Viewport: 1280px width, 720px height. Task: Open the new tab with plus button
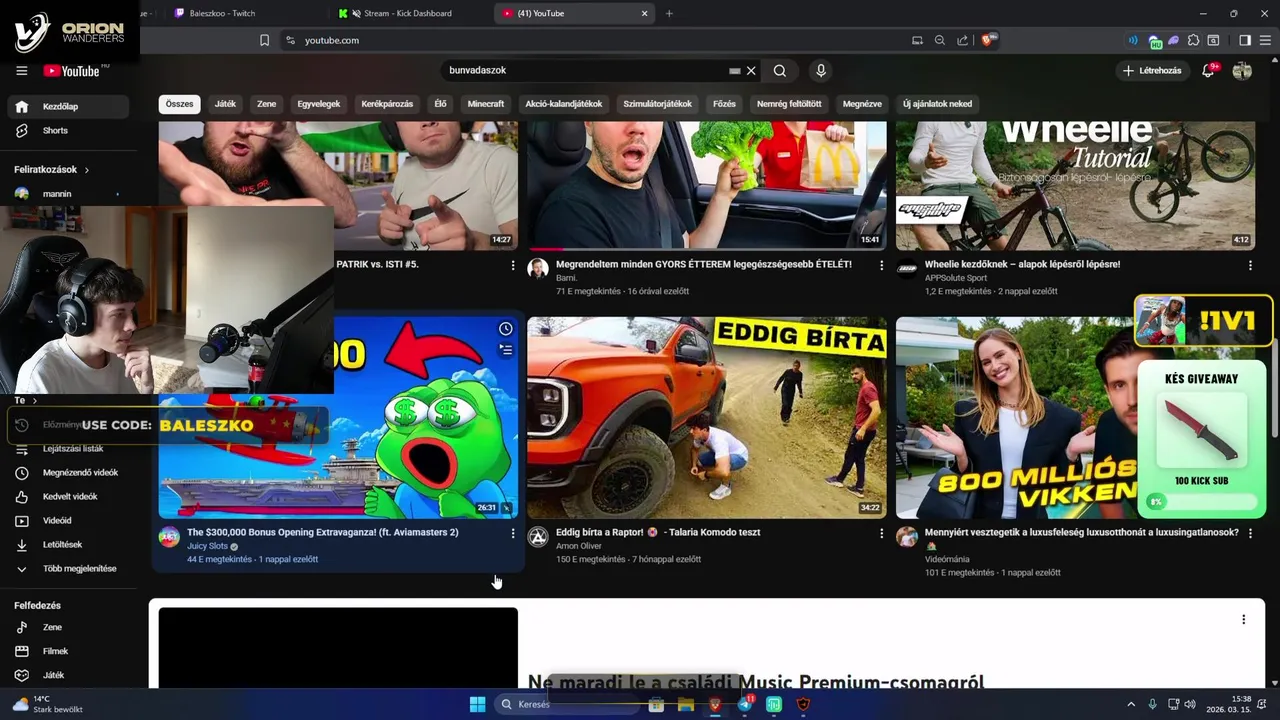(x=669, y=13)
